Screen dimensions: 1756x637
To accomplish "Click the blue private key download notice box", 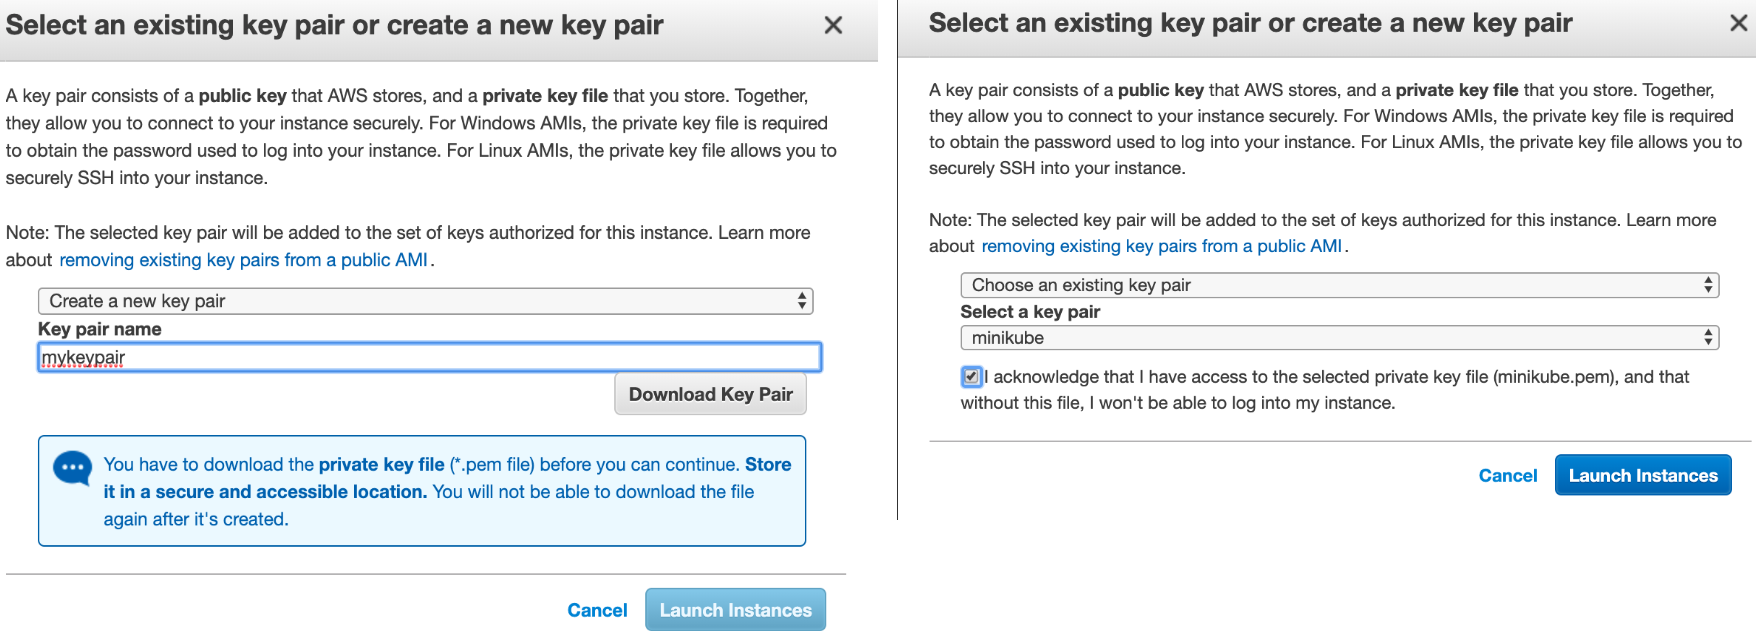I will [422, 491].
